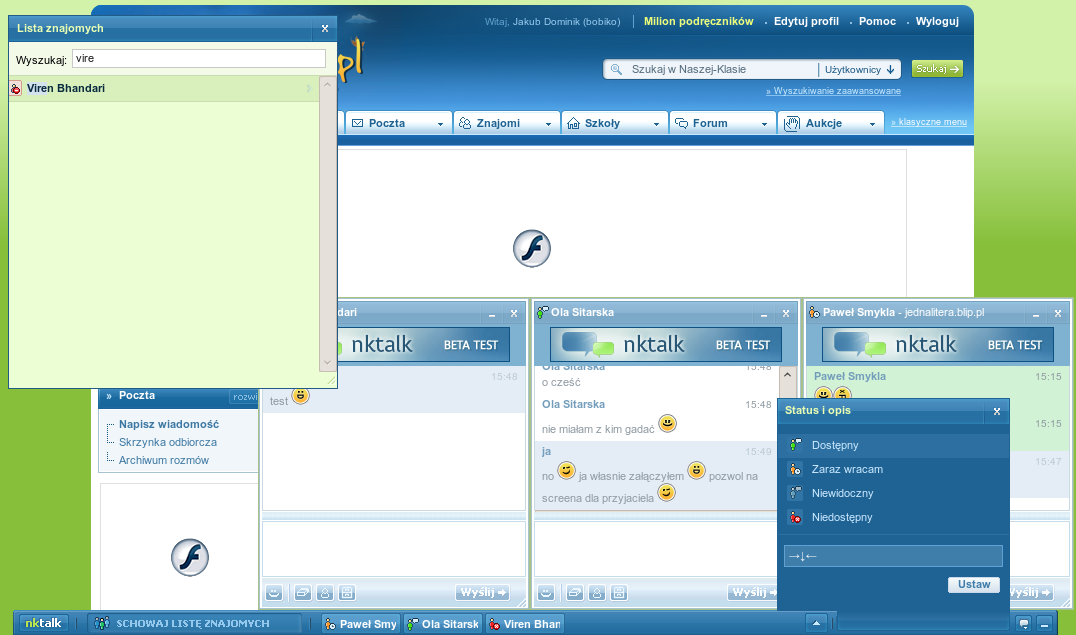This screenshot has width=1076, height=635.
Task: Click the Flash plugin icon in top banner
Action: point(532,249)
